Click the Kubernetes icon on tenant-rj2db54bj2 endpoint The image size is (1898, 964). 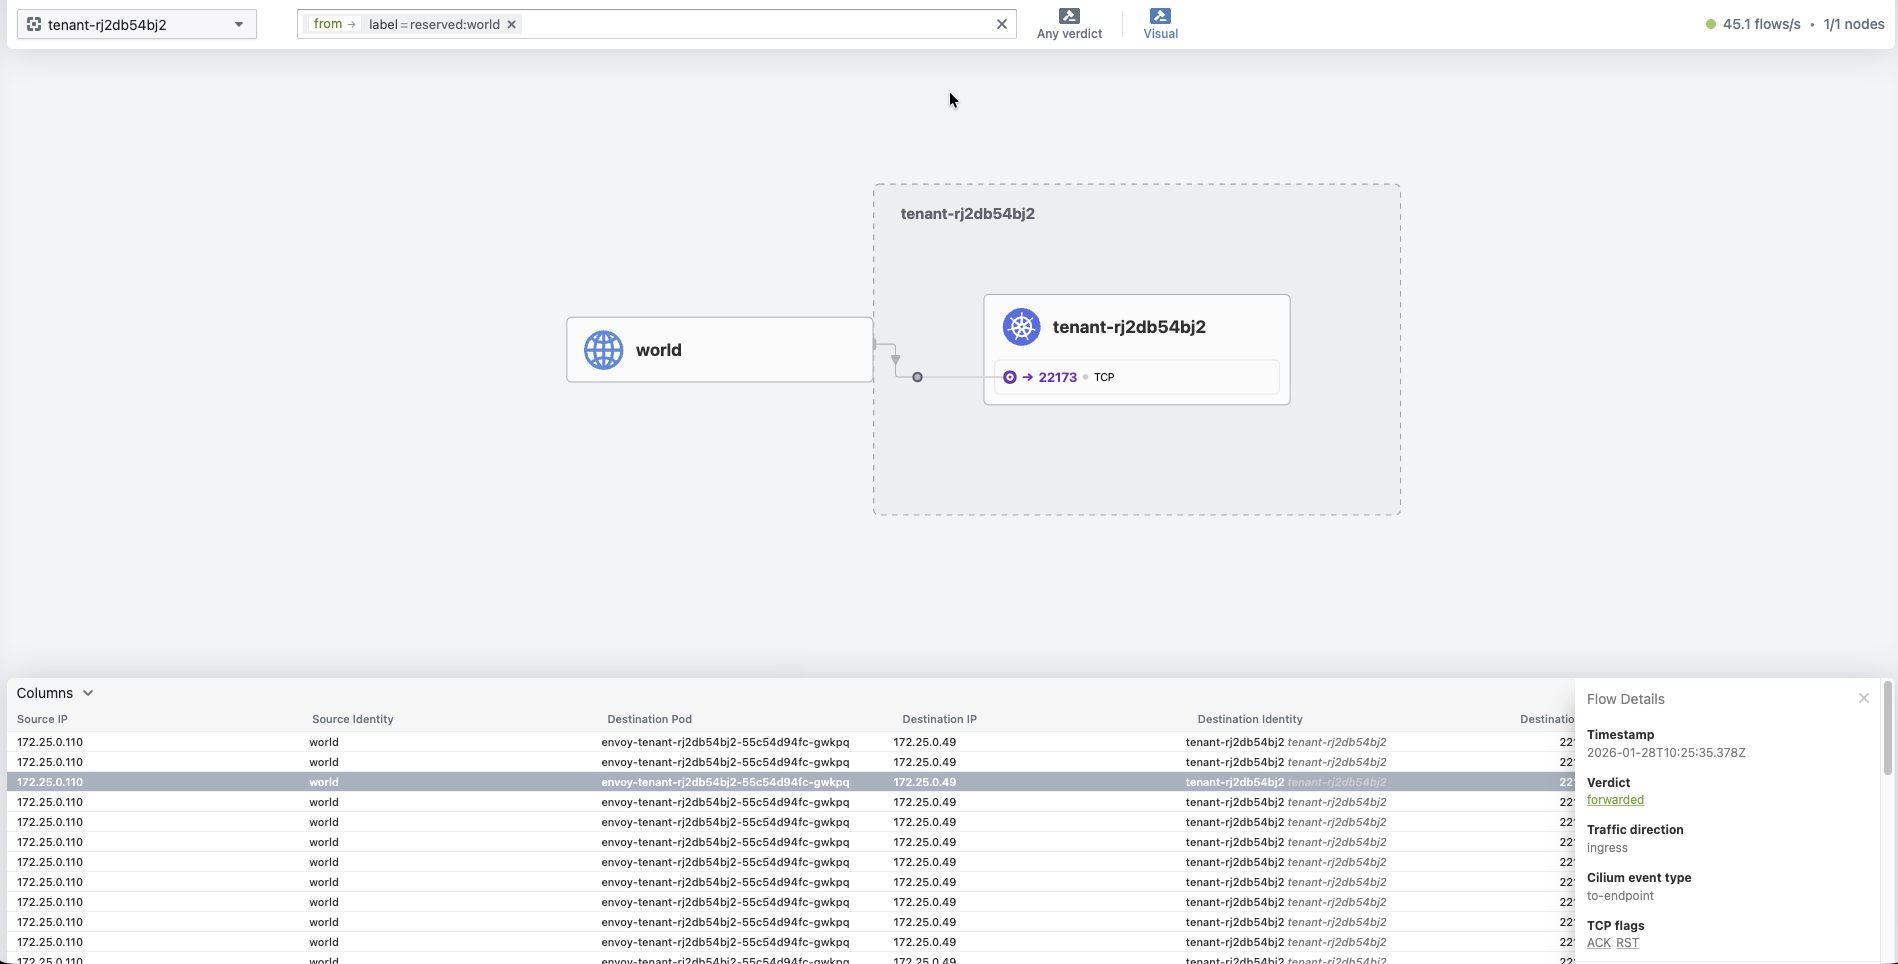(x=1020, y=326)
